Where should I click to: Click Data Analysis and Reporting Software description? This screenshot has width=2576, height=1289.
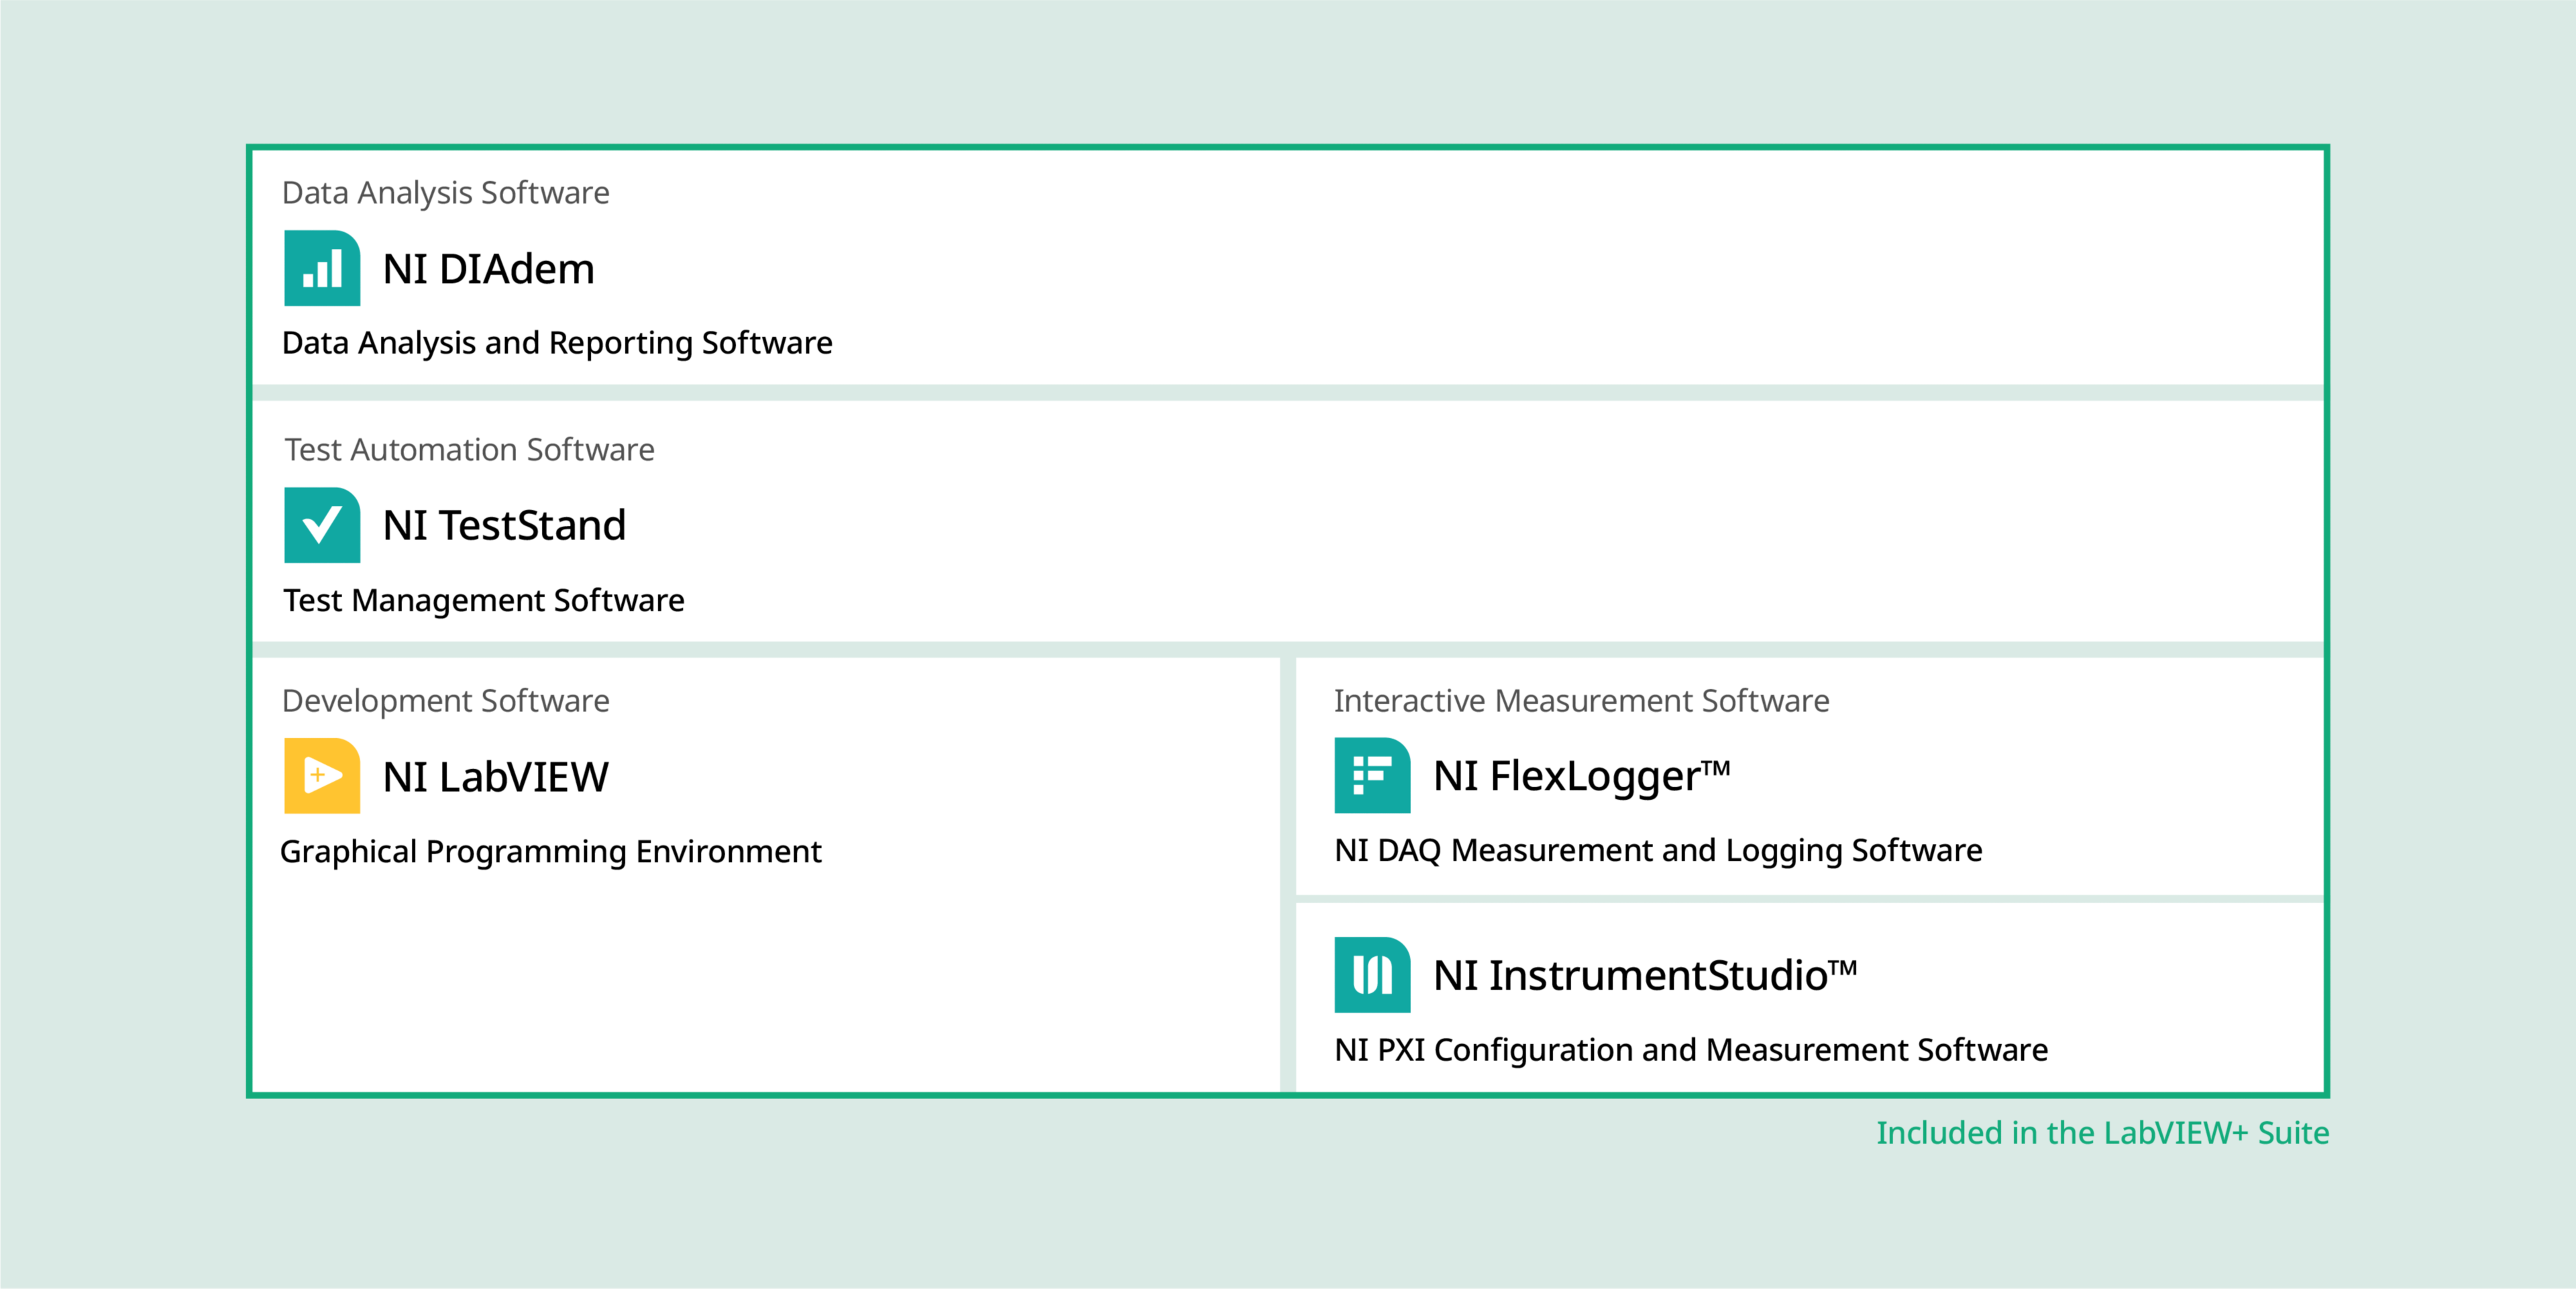click(557, 343)
